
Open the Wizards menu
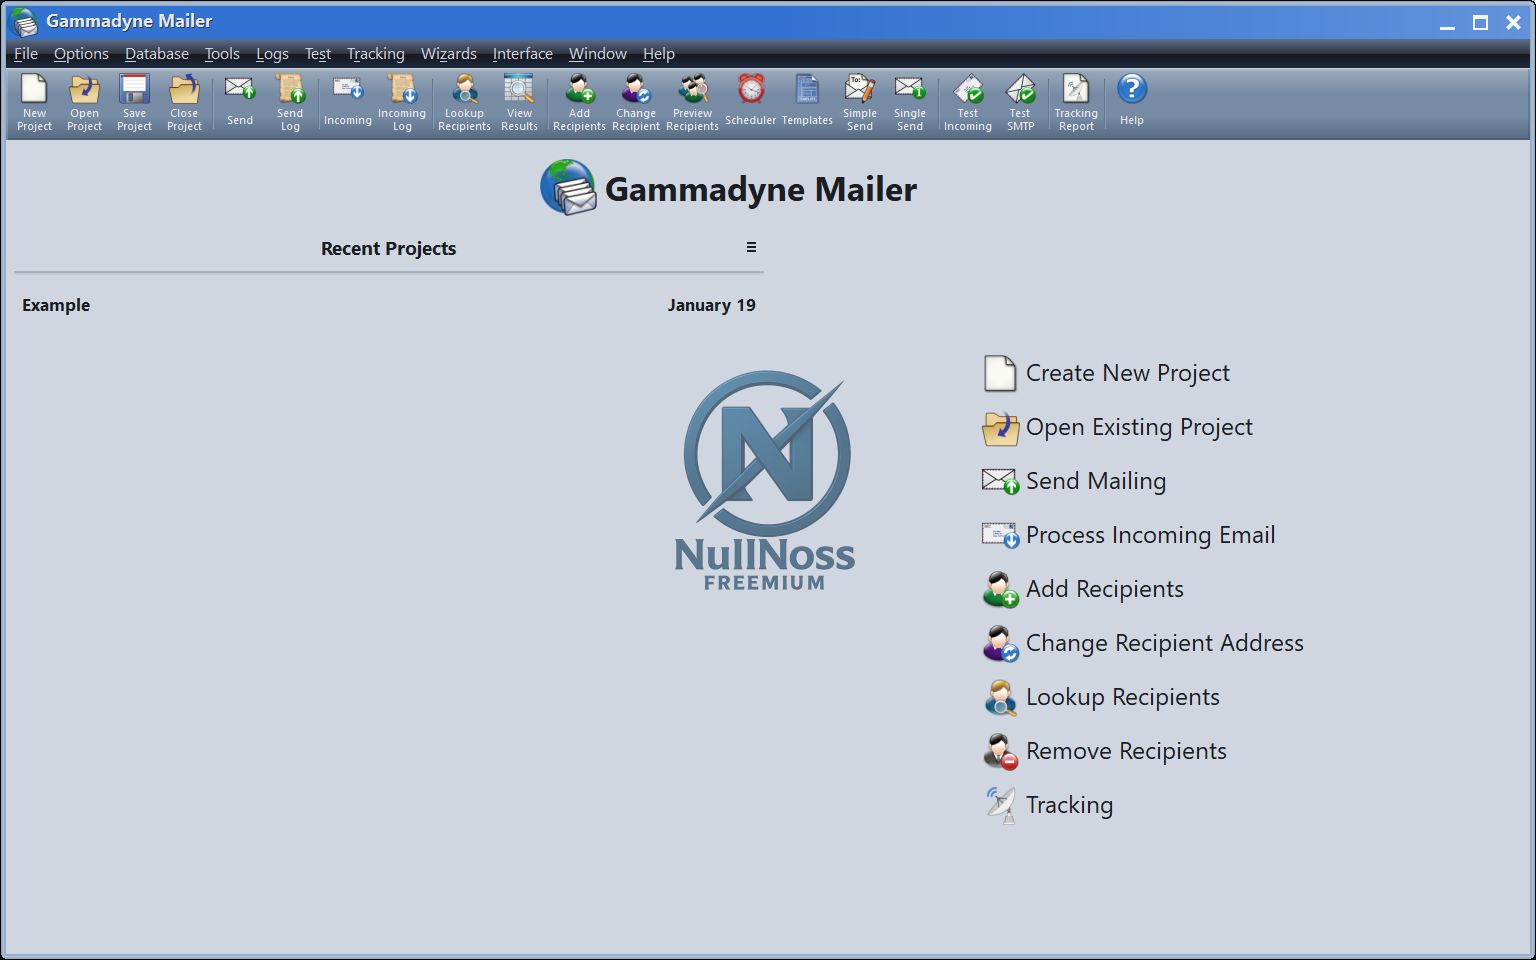pos(448,54)
